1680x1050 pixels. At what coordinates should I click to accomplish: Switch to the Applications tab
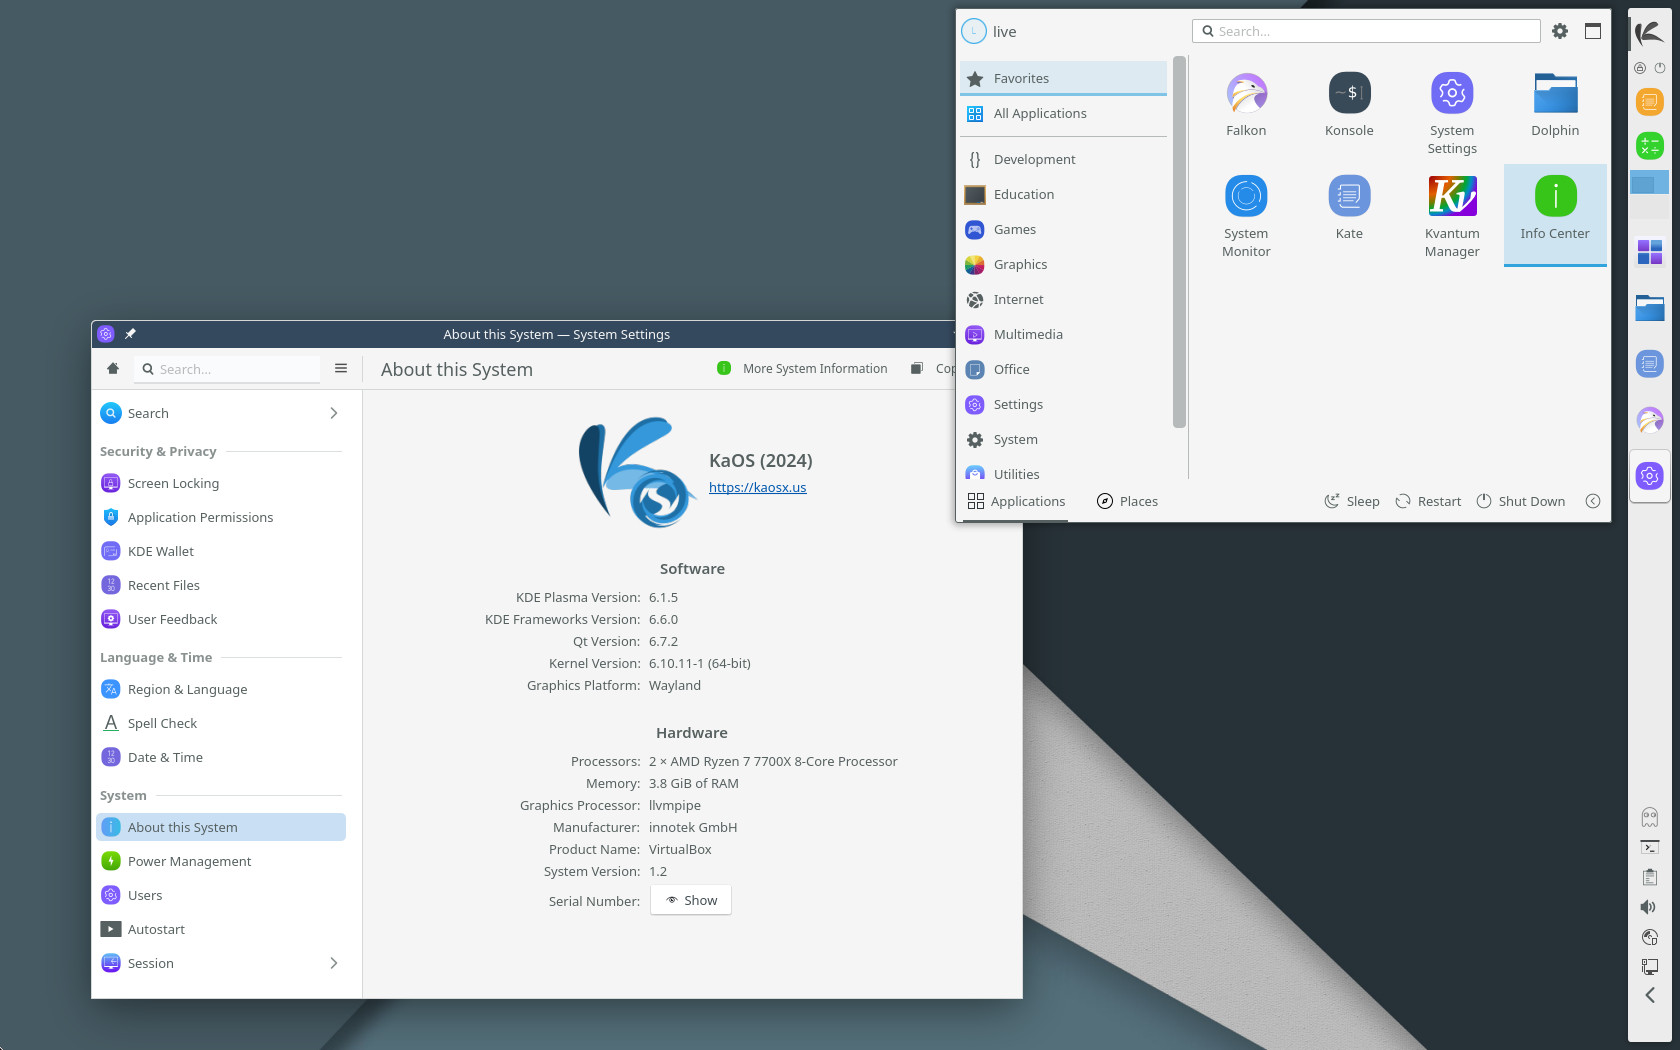[1016, 501]
